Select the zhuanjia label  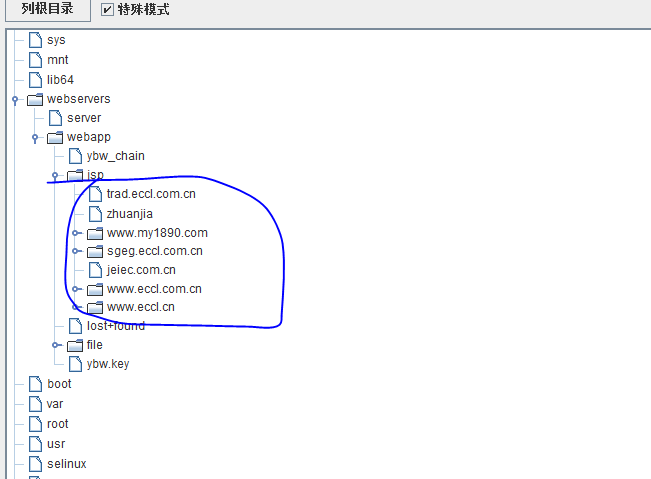click(130, 214)
